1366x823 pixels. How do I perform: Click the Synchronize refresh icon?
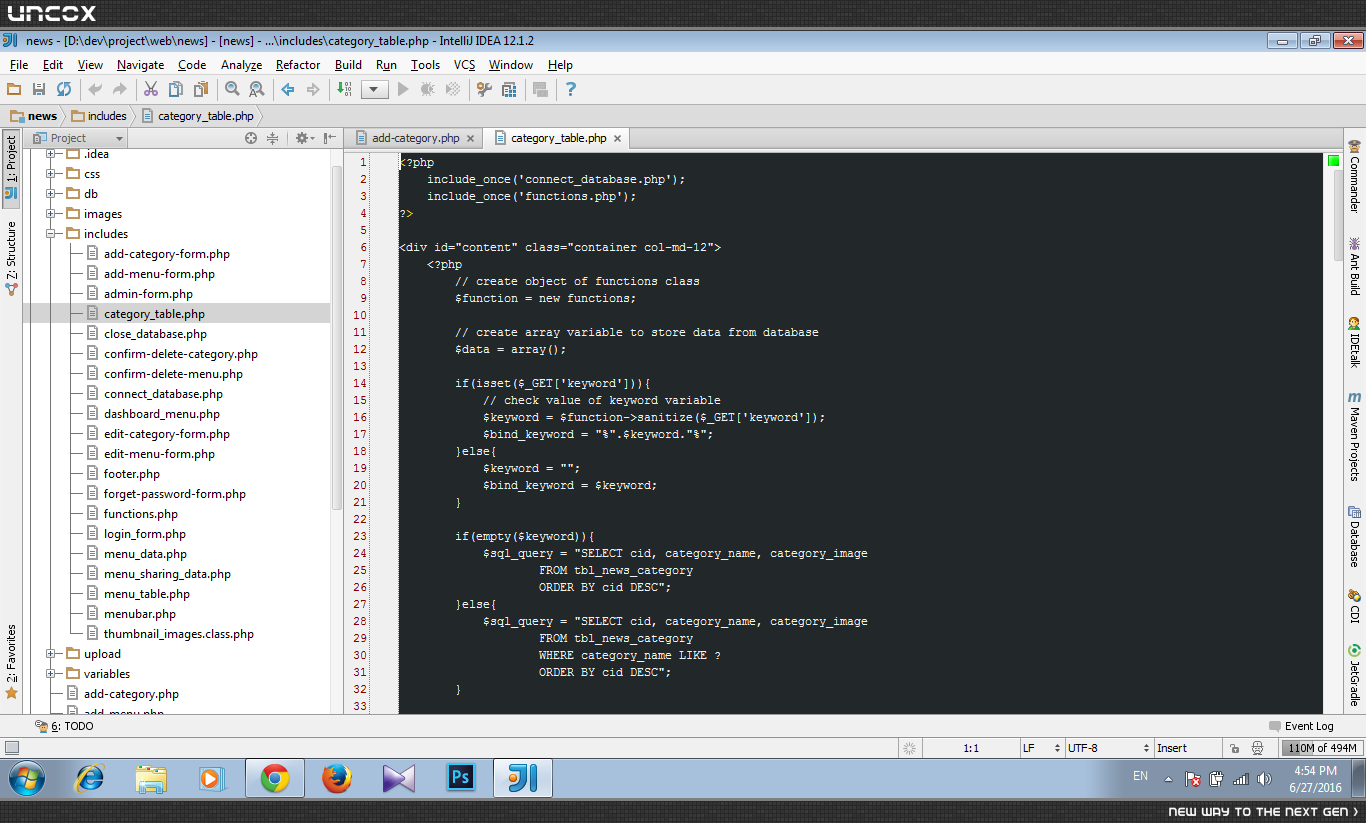[64, 90]
